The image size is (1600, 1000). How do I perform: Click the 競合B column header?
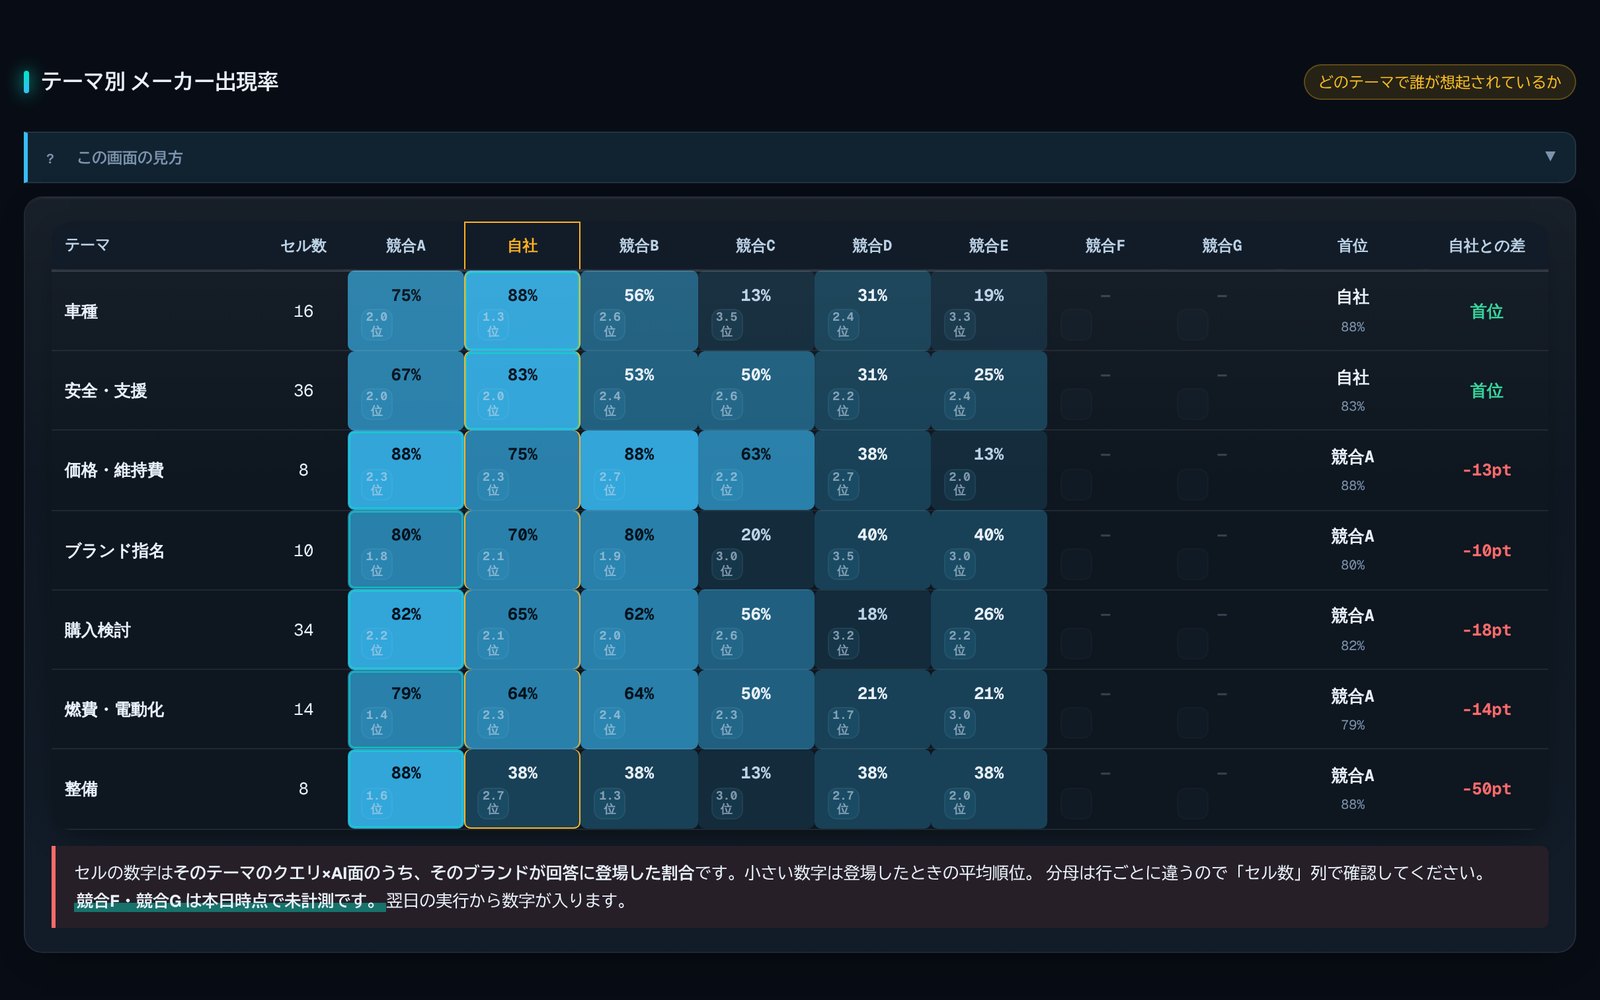639,246
